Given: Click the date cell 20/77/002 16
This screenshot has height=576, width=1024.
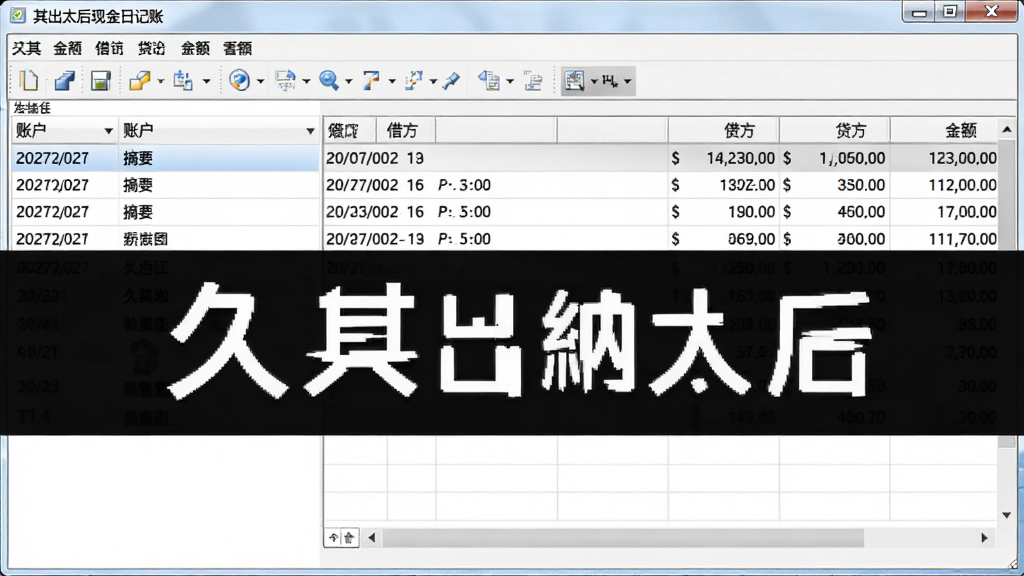Looking at the screenshot, I should (375, 185).
